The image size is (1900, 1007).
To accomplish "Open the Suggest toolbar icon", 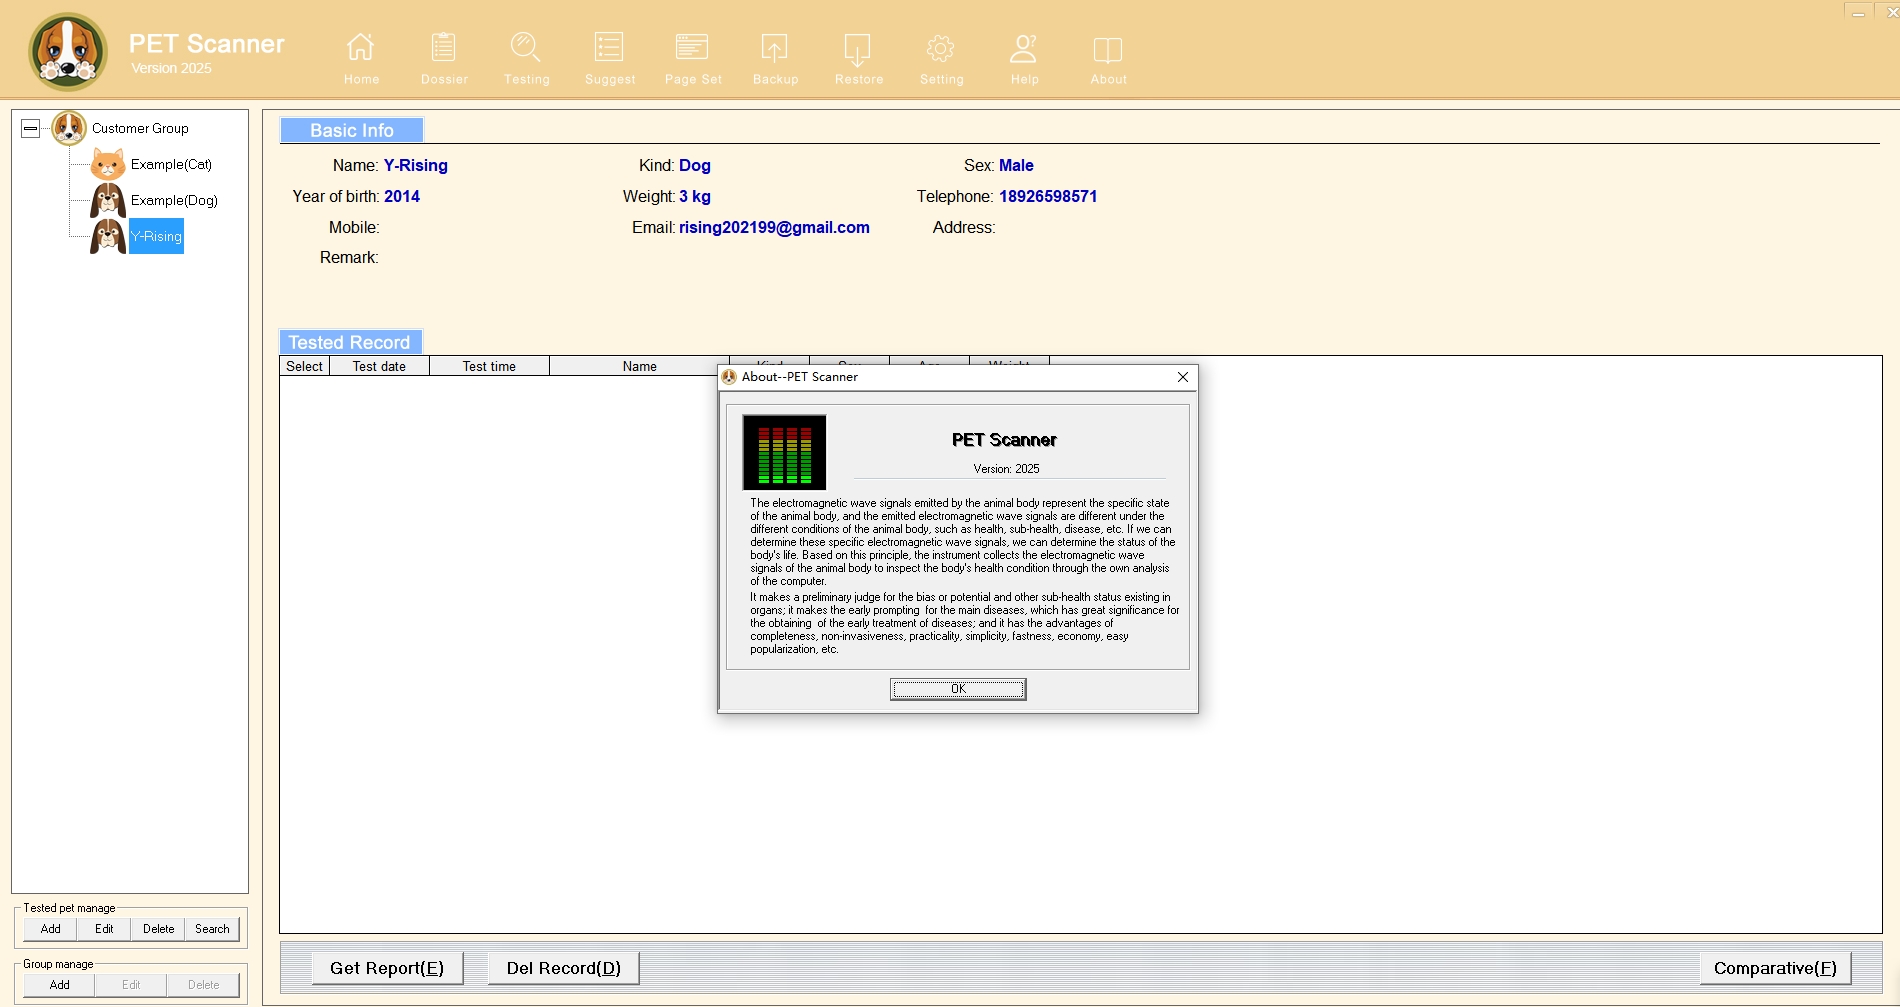I will [610, 58].
